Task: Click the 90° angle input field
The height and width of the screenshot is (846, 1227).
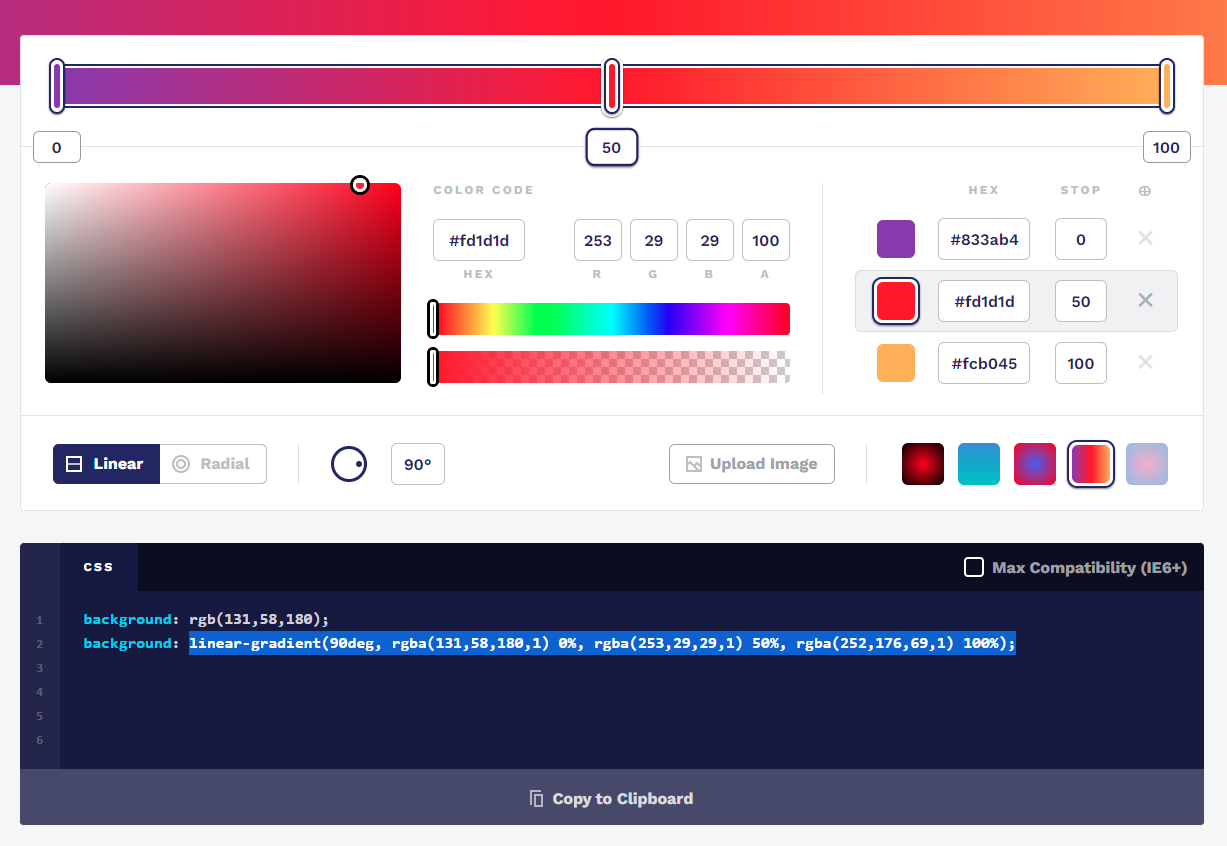Action: pos(417,464)
